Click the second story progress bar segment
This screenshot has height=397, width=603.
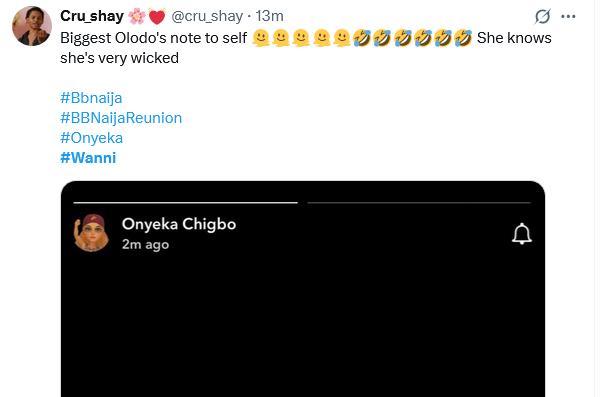[419, 202]
